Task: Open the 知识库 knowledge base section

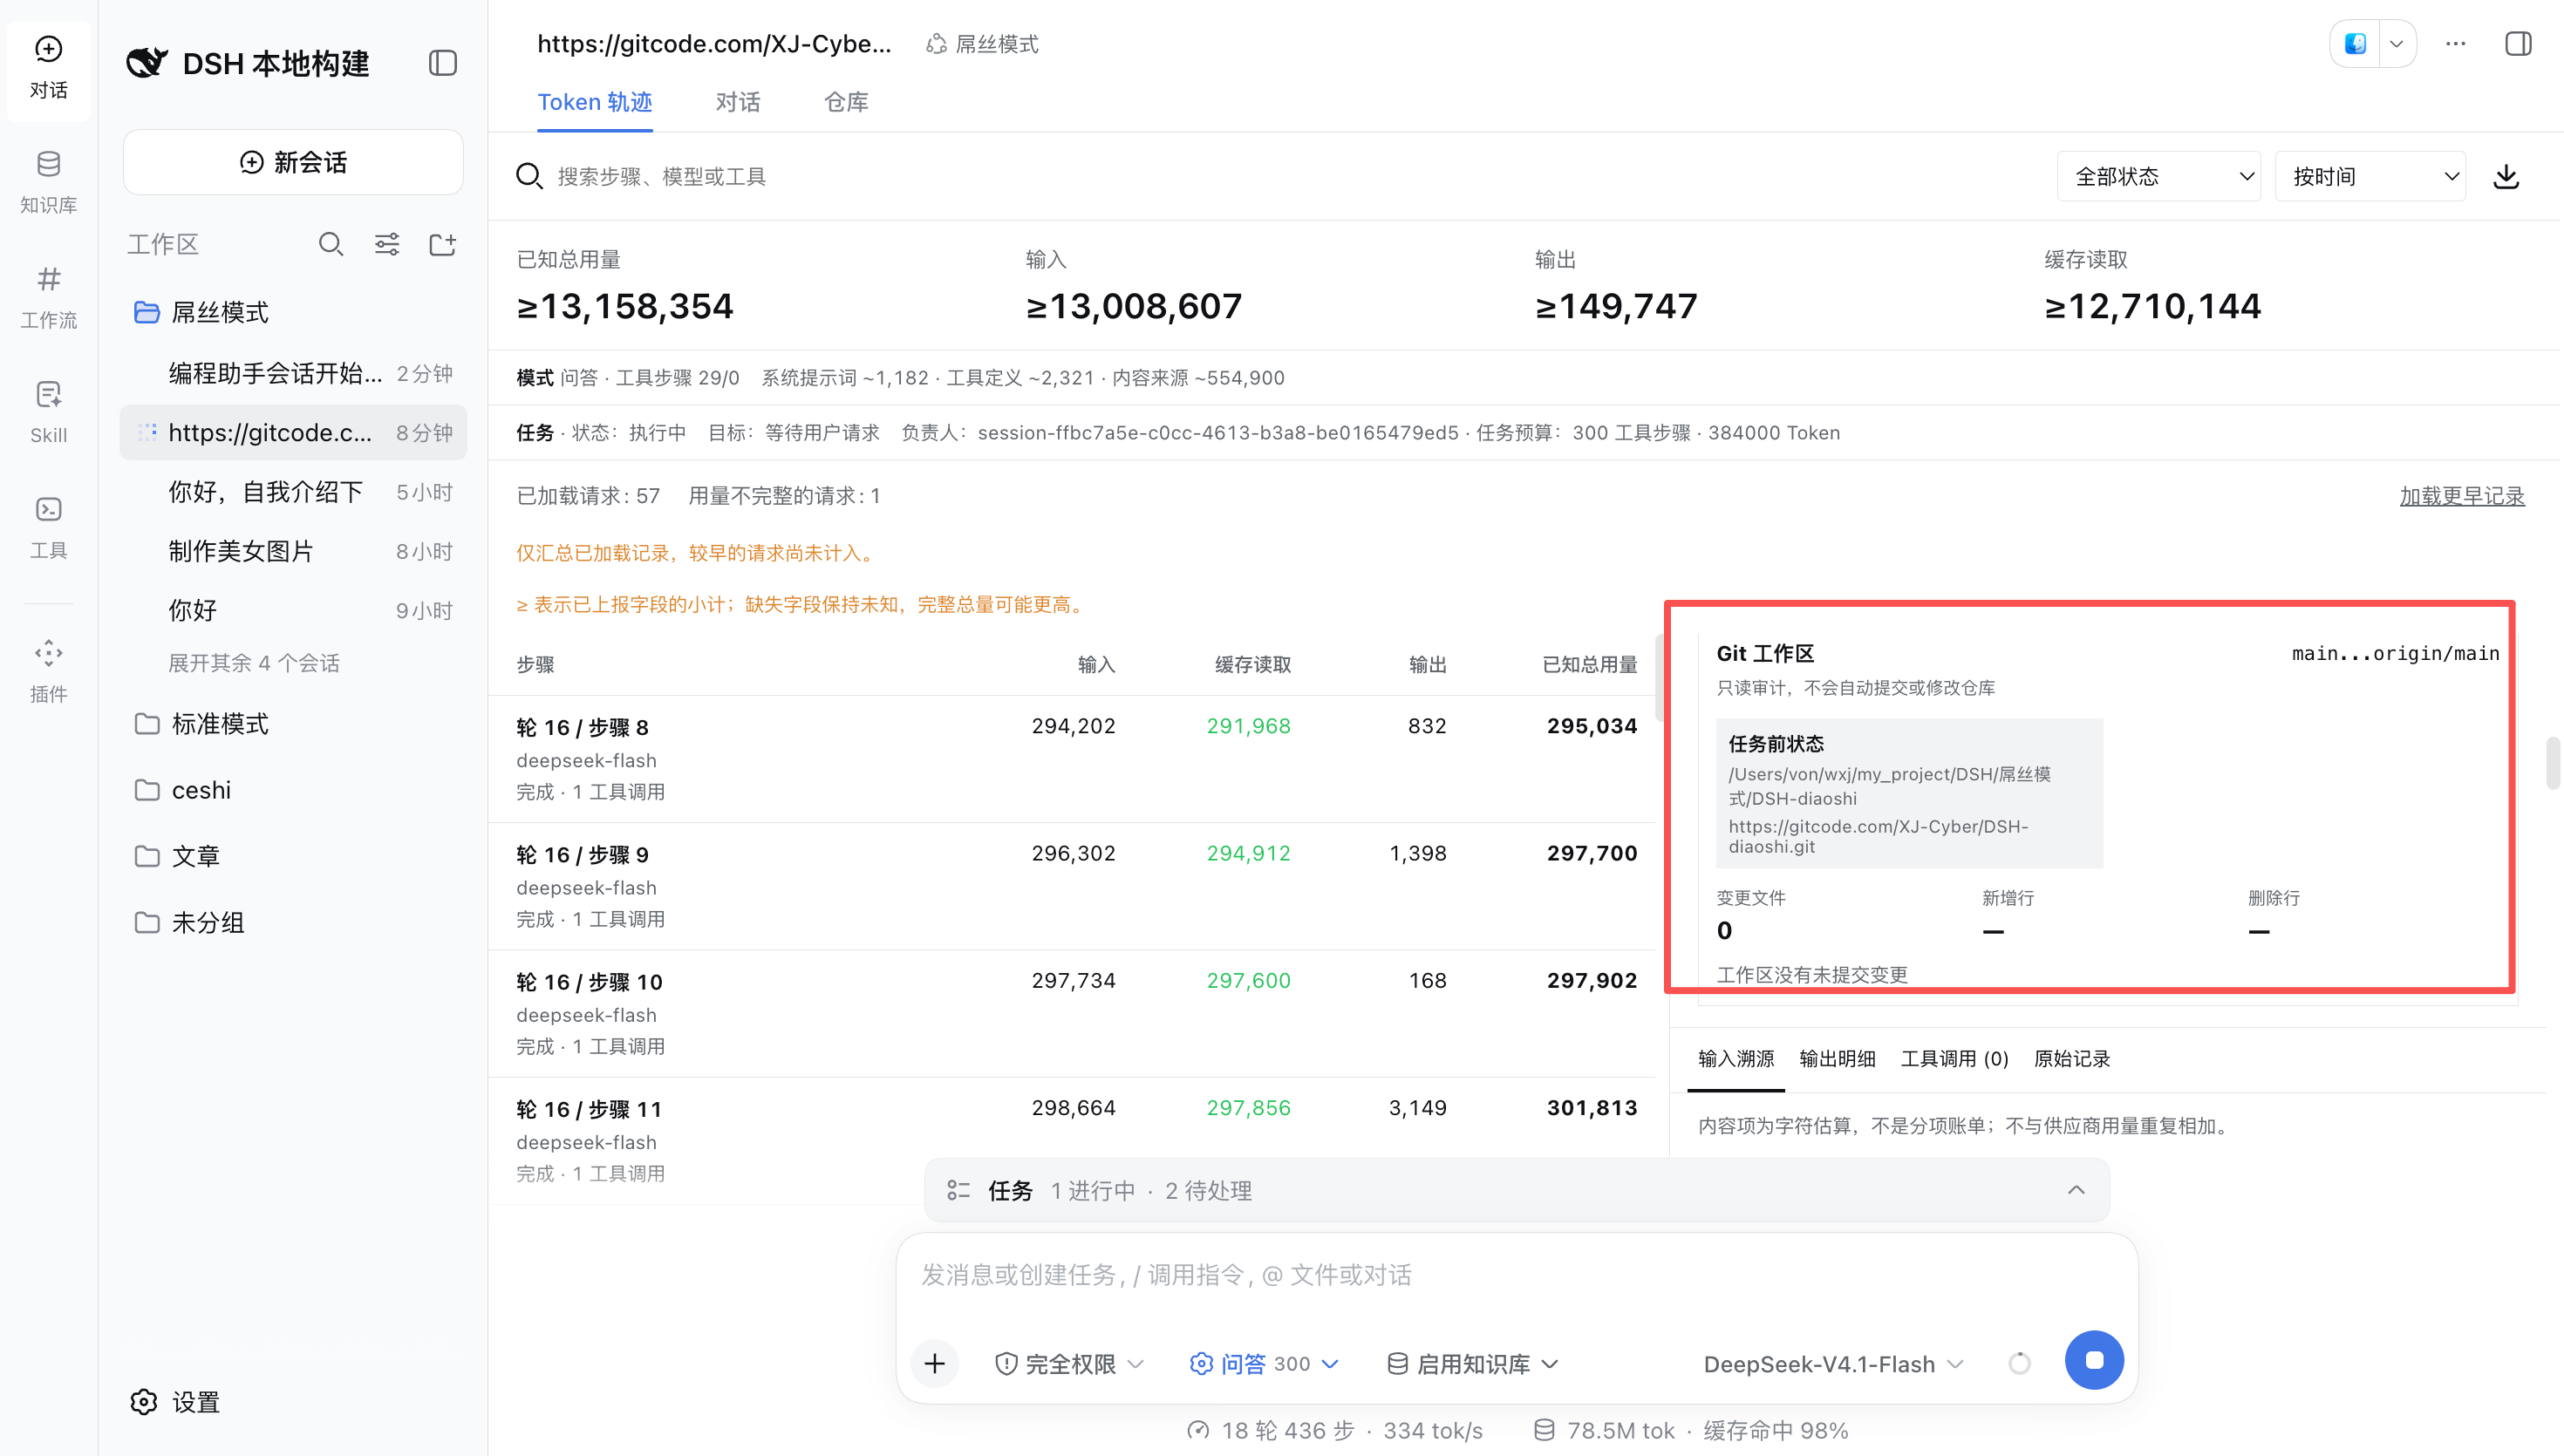Action: (x=48, y=182)
